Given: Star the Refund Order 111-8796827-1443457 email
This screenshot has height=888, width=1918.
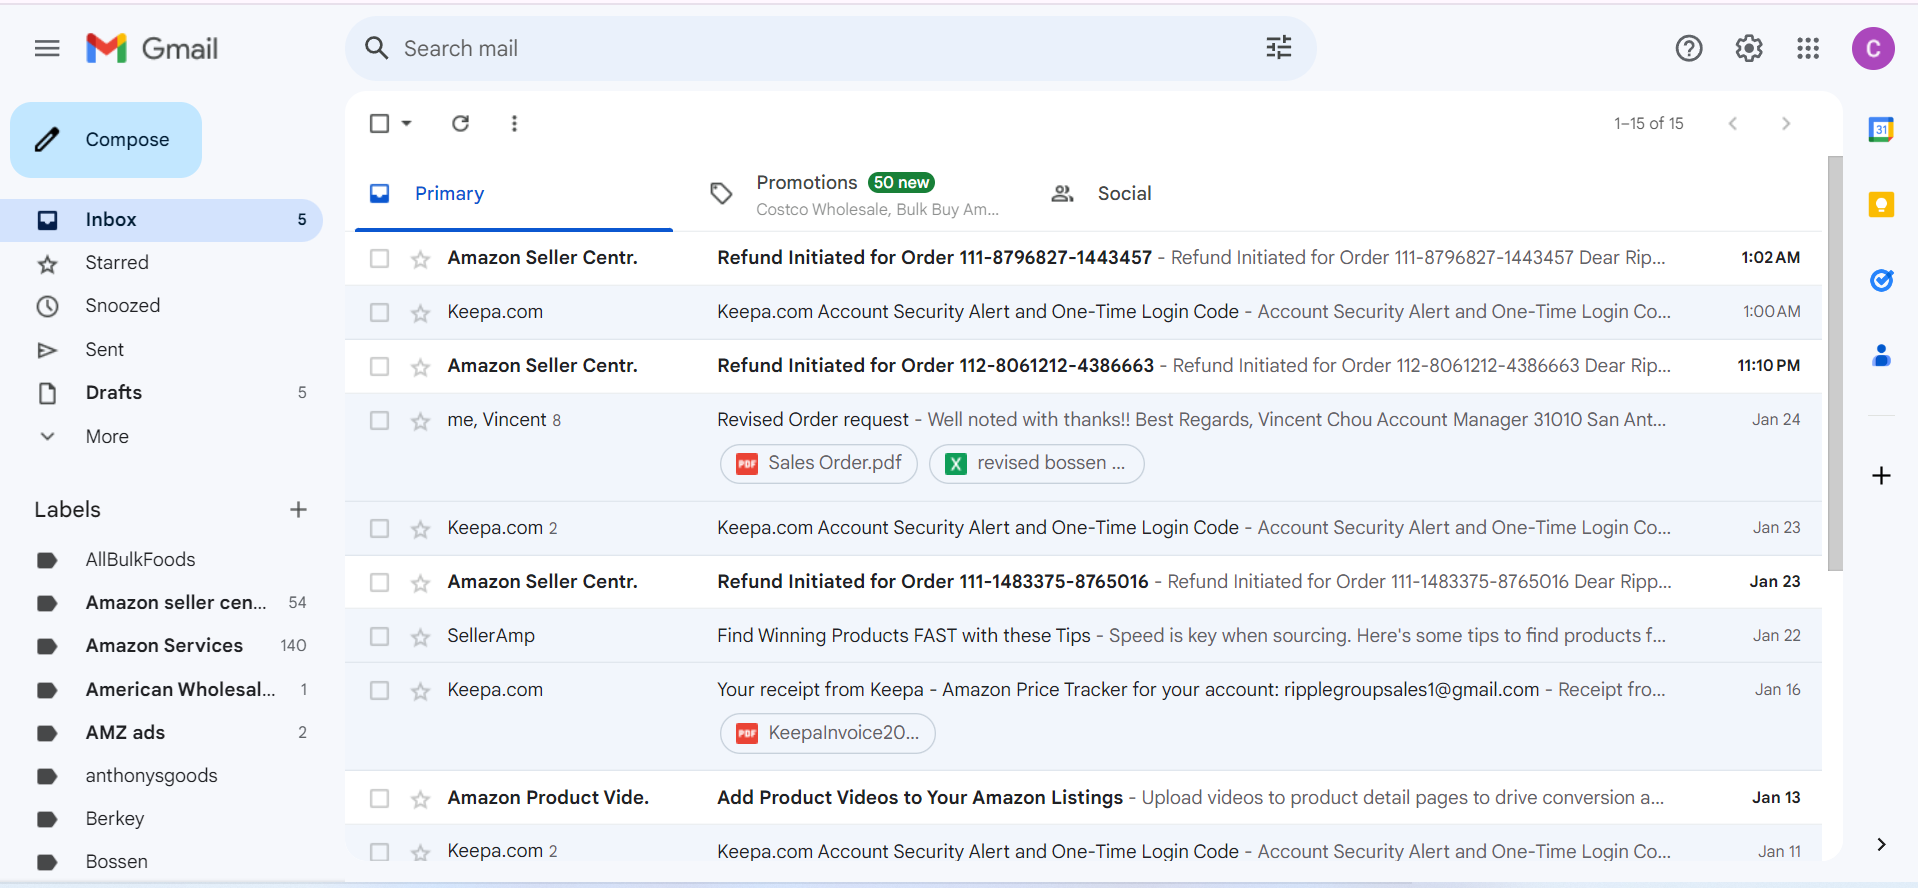Looking at the screenshot, I should (420, 259).
